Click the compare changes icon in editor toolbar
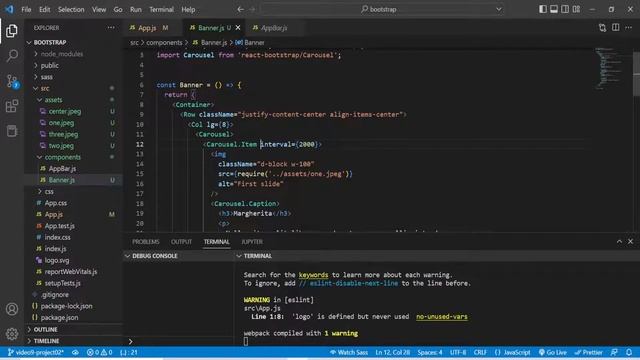The width and height of the screenshot is (640, 360). 602,28
